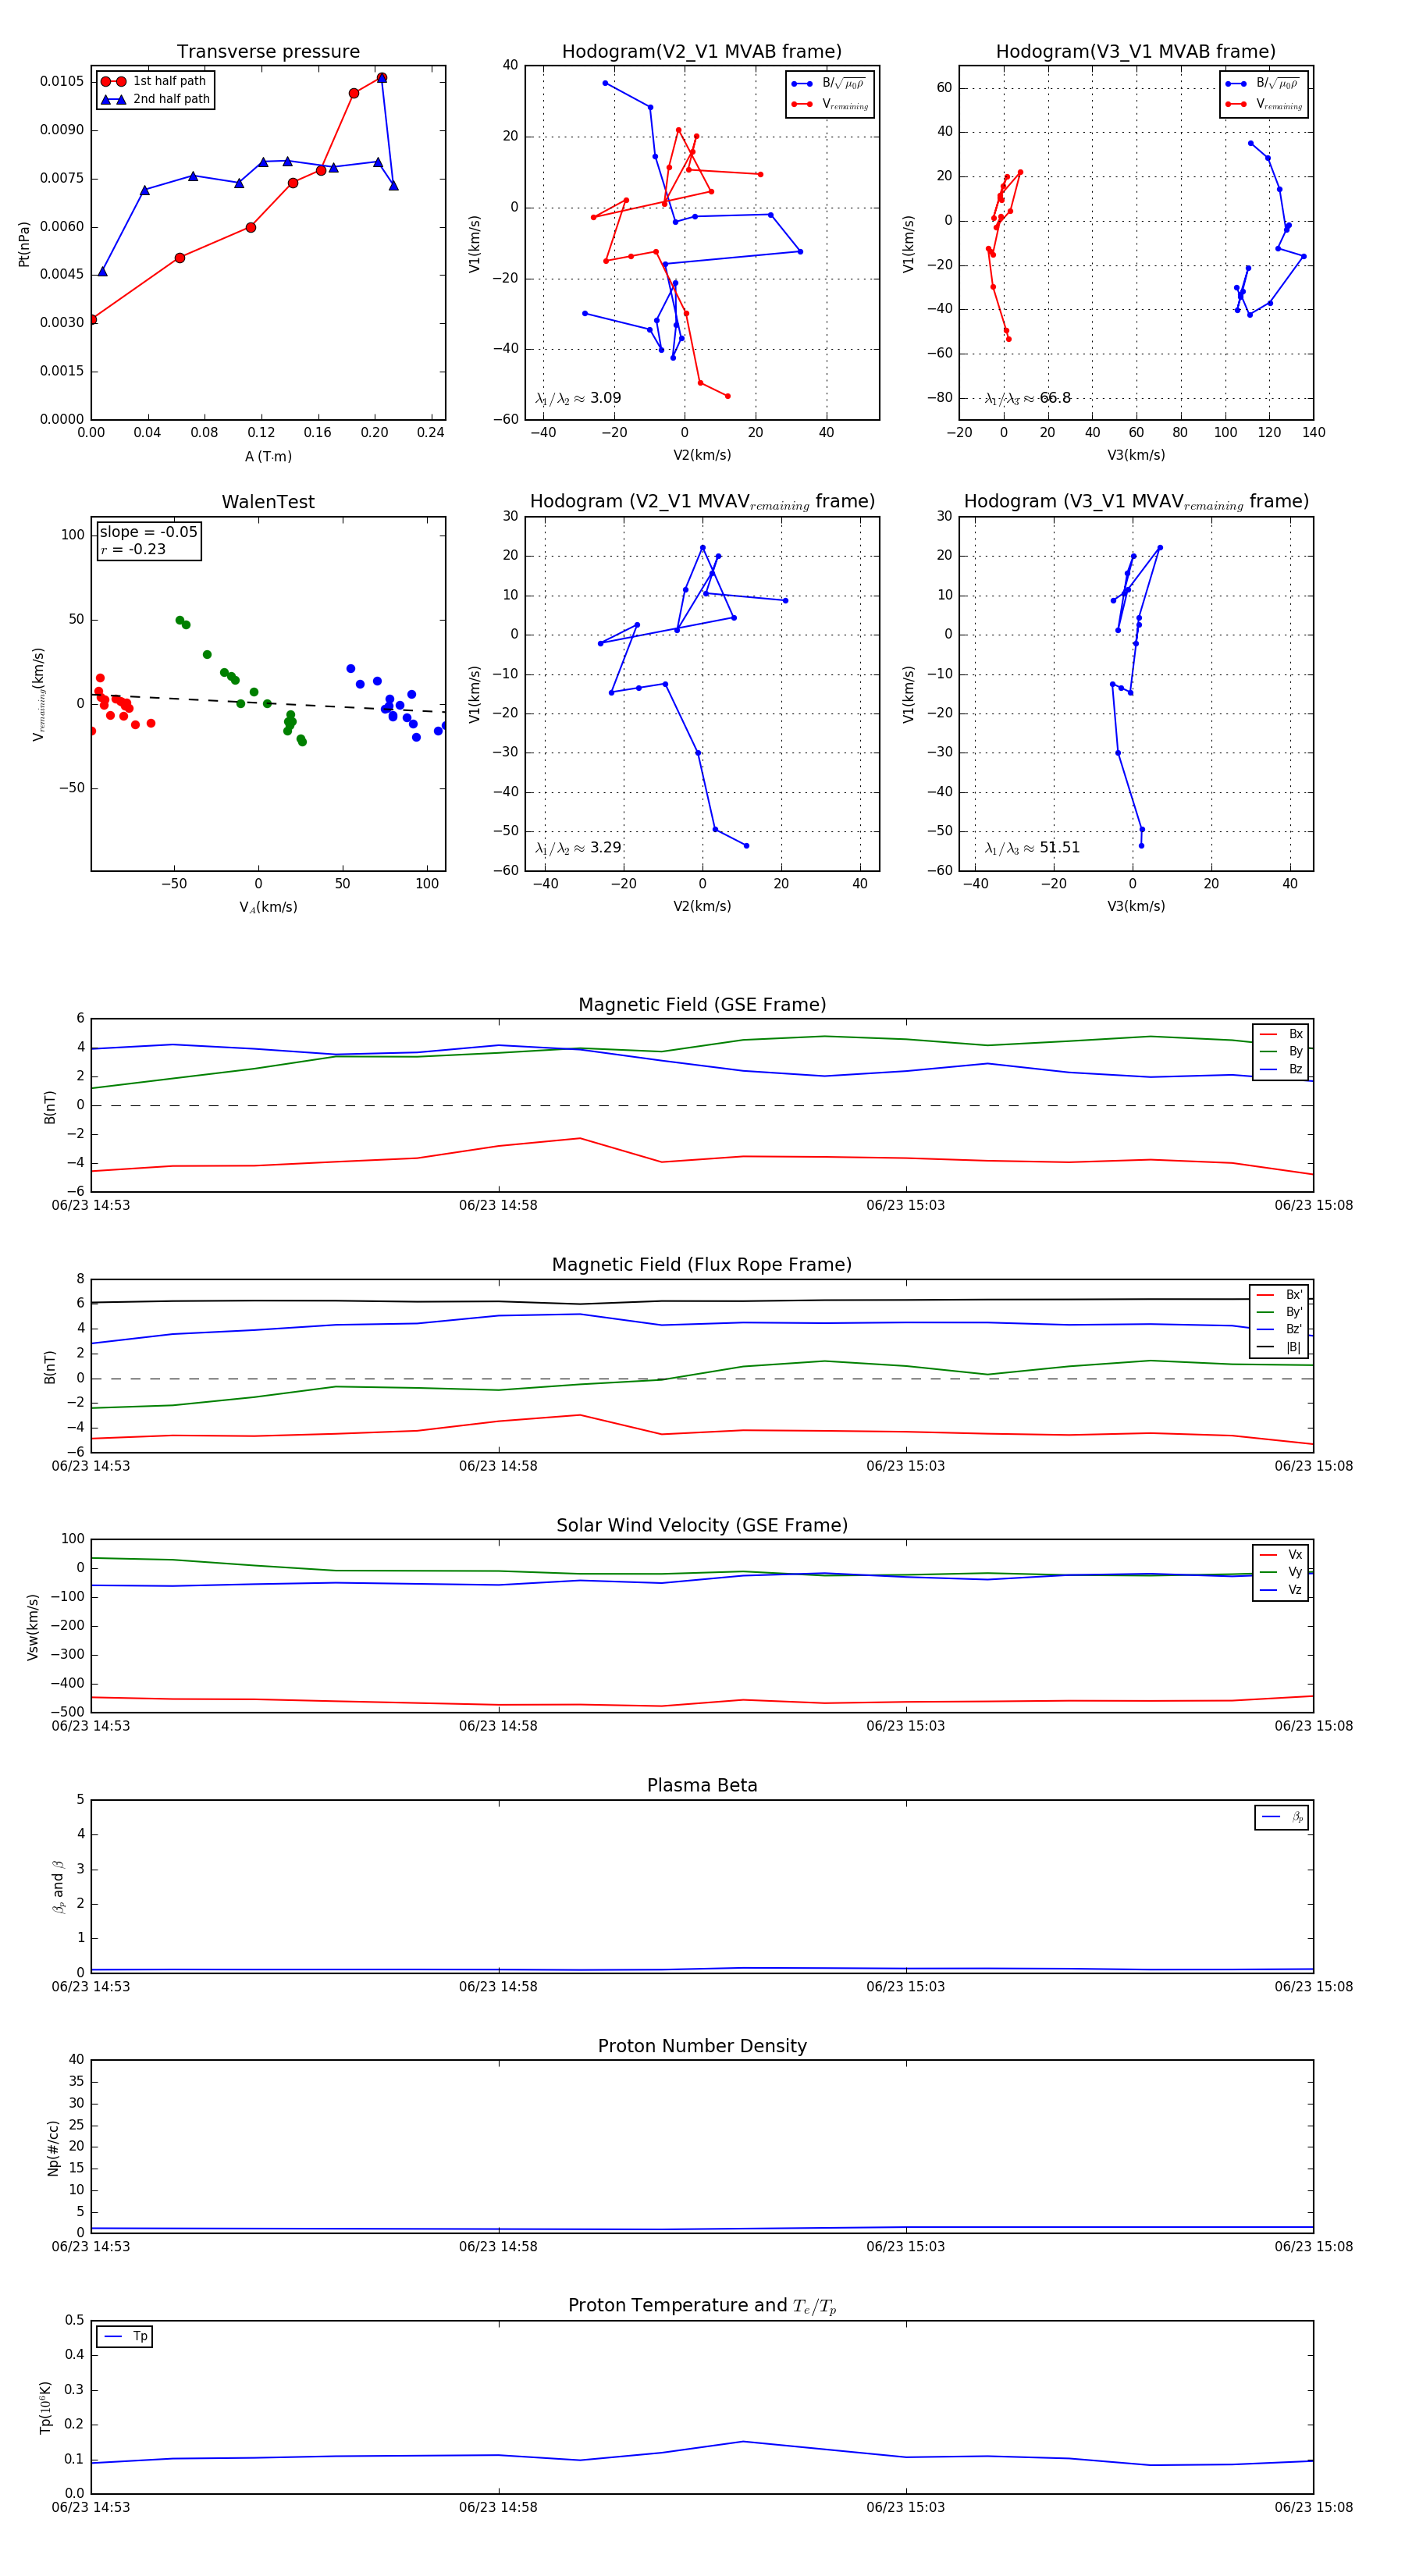Click the 'Vsw(km/s)' y-axis label

[33, 1627]
